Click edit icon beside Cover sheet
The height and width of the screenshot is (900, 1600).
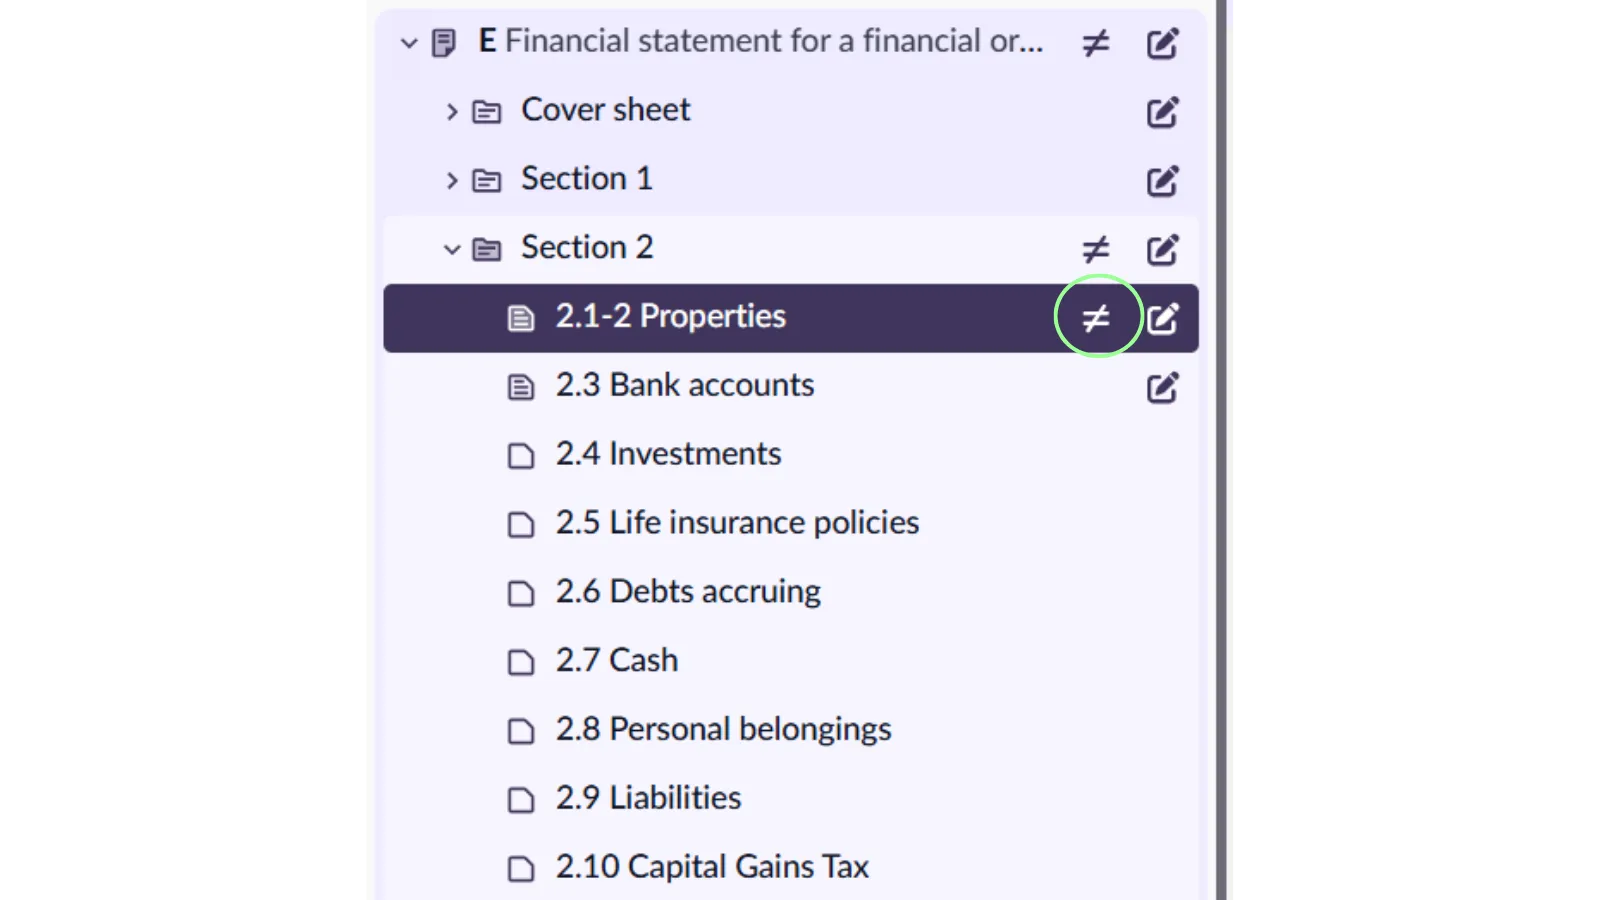(x=1162, y=112)
